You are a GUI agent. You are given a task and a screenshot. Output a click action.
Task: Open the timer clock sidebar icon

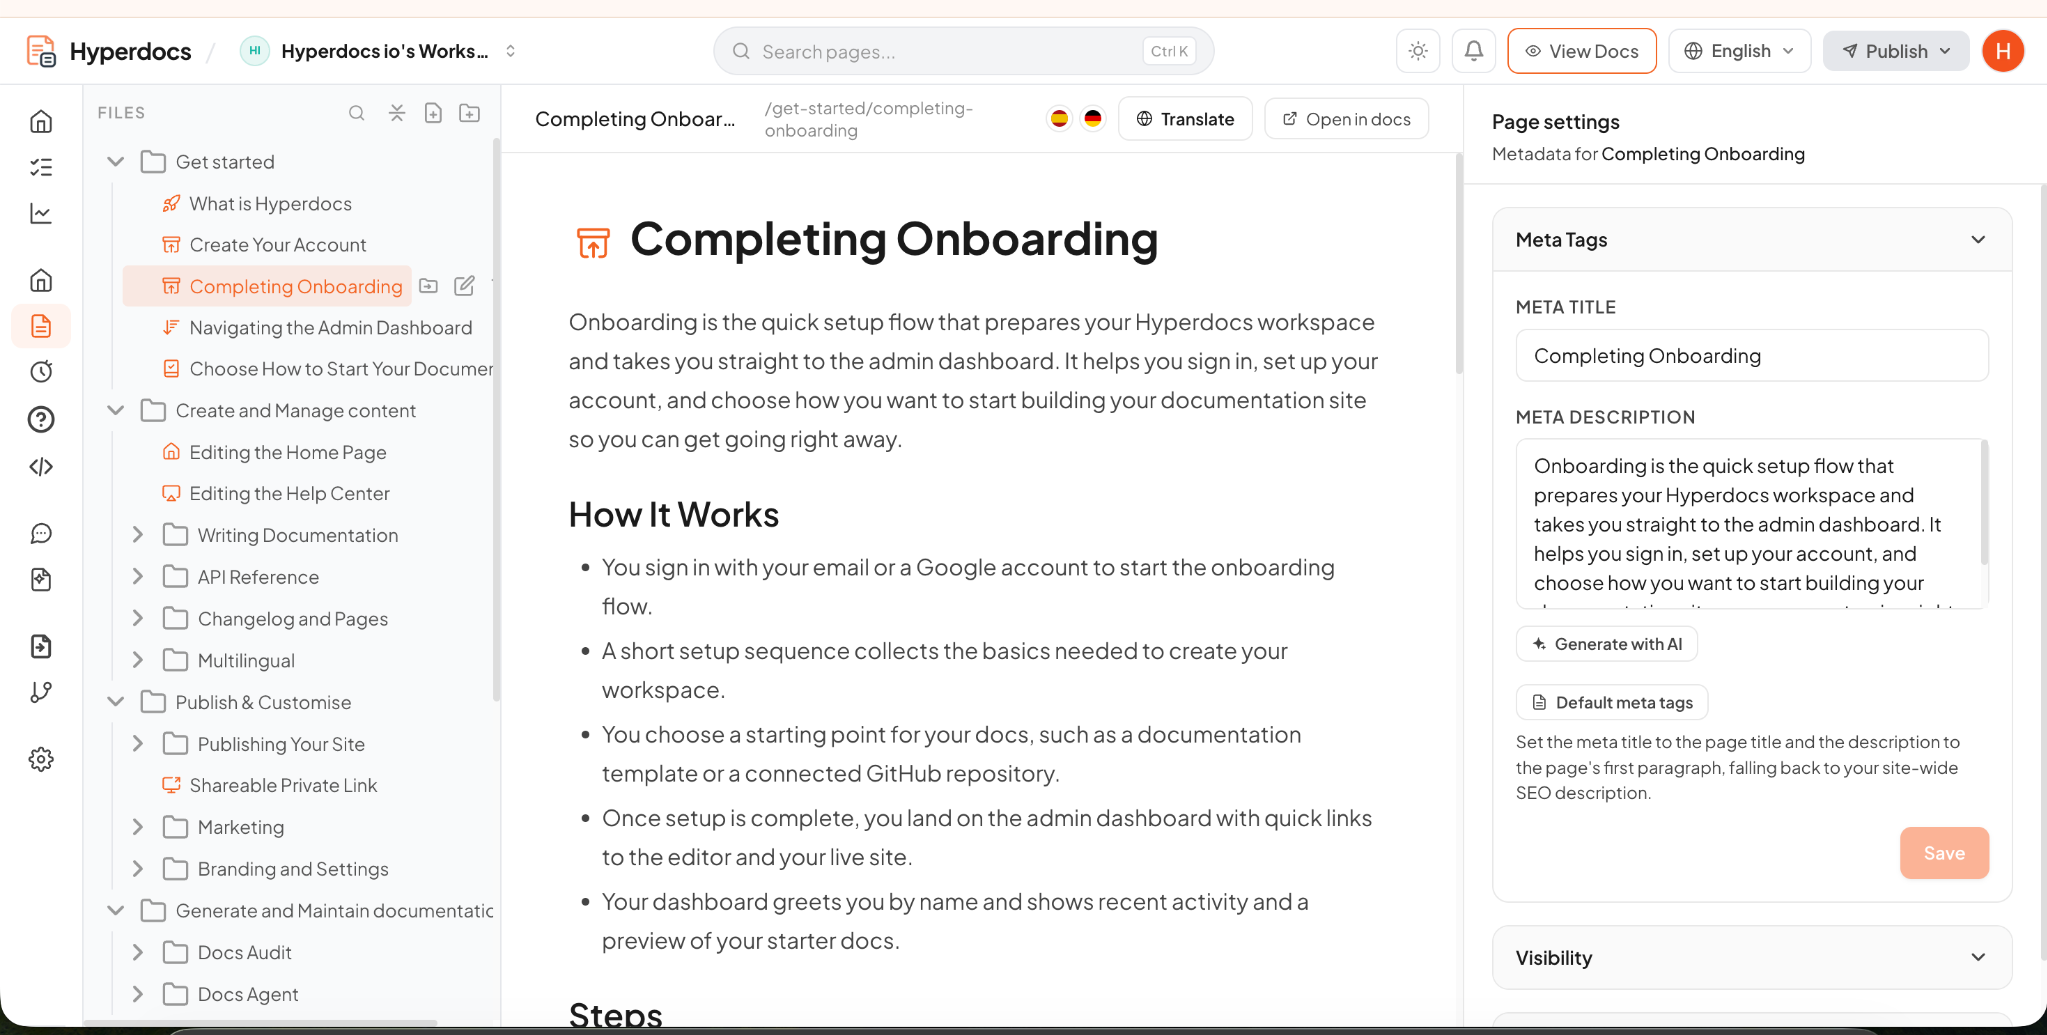(x=41, y=371)
